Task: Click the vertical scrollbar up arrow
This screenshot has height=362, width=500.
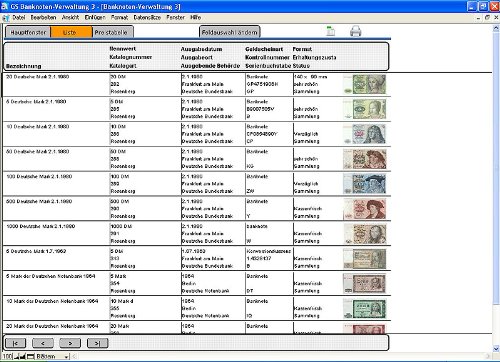Action: click(x=496, y=29)
